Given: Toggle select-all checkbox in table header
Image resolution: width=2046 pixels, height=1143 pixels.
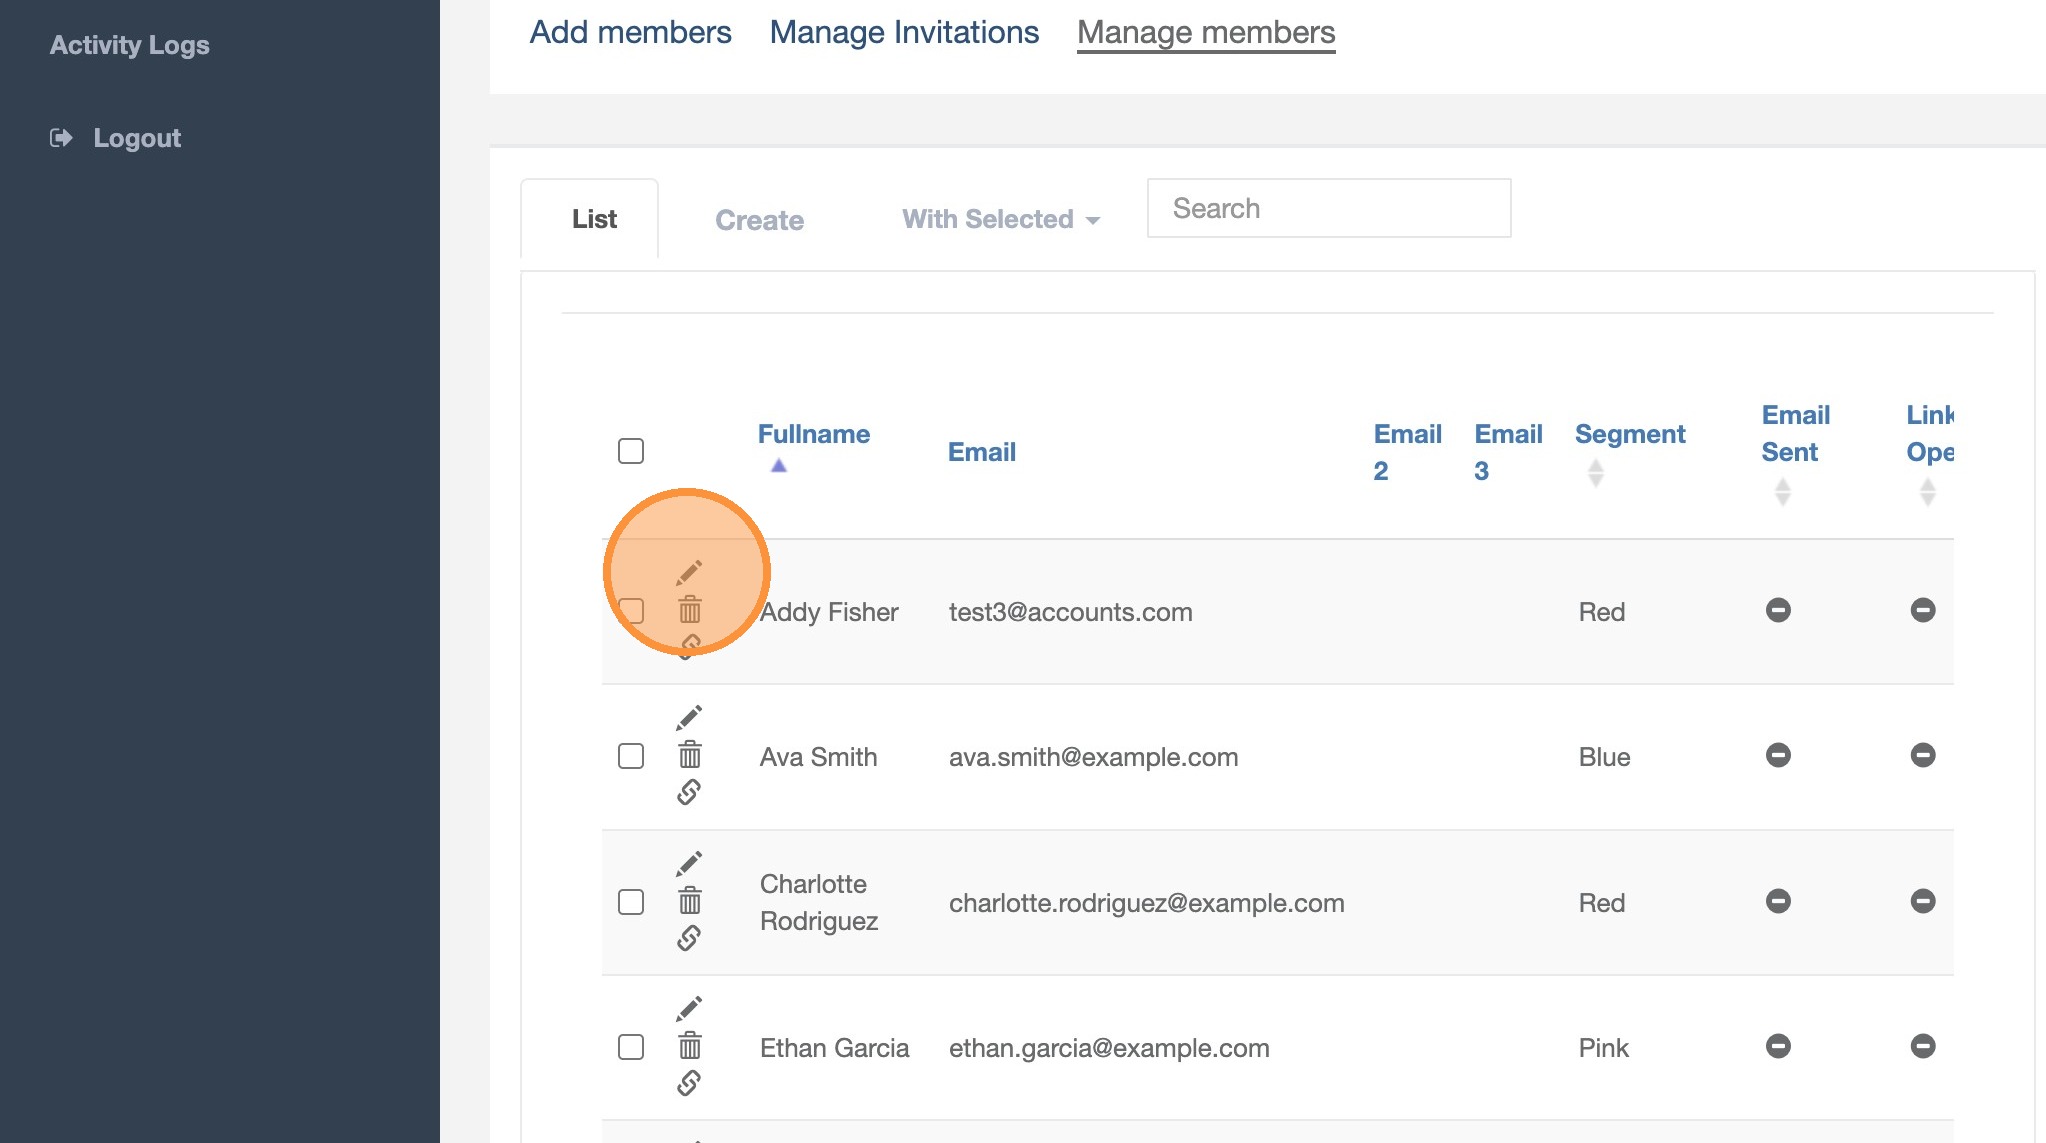Looking at the screenshot, I should pos(631,451).
